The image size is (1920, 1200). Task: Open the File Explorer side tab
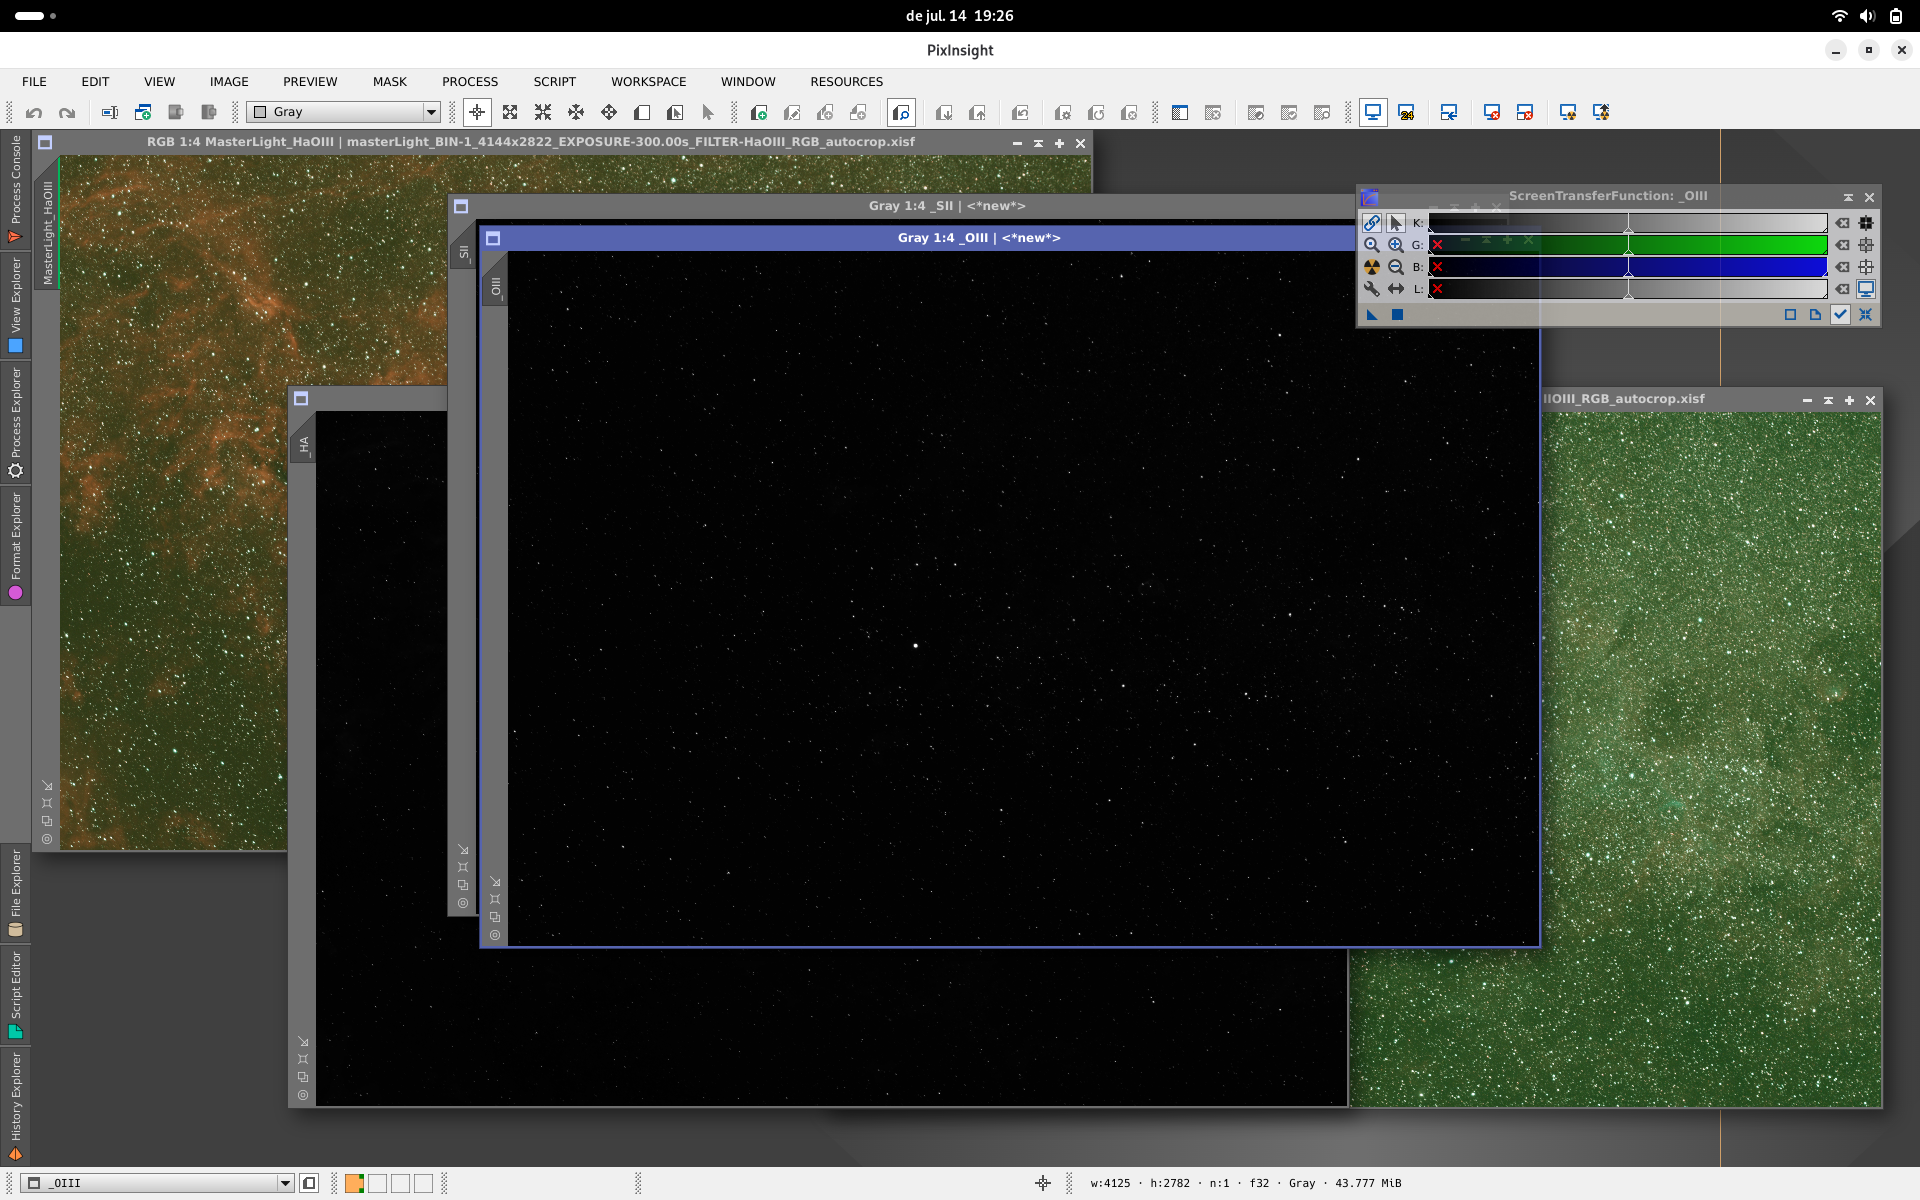pyautogui.click(x=15, y=892)
